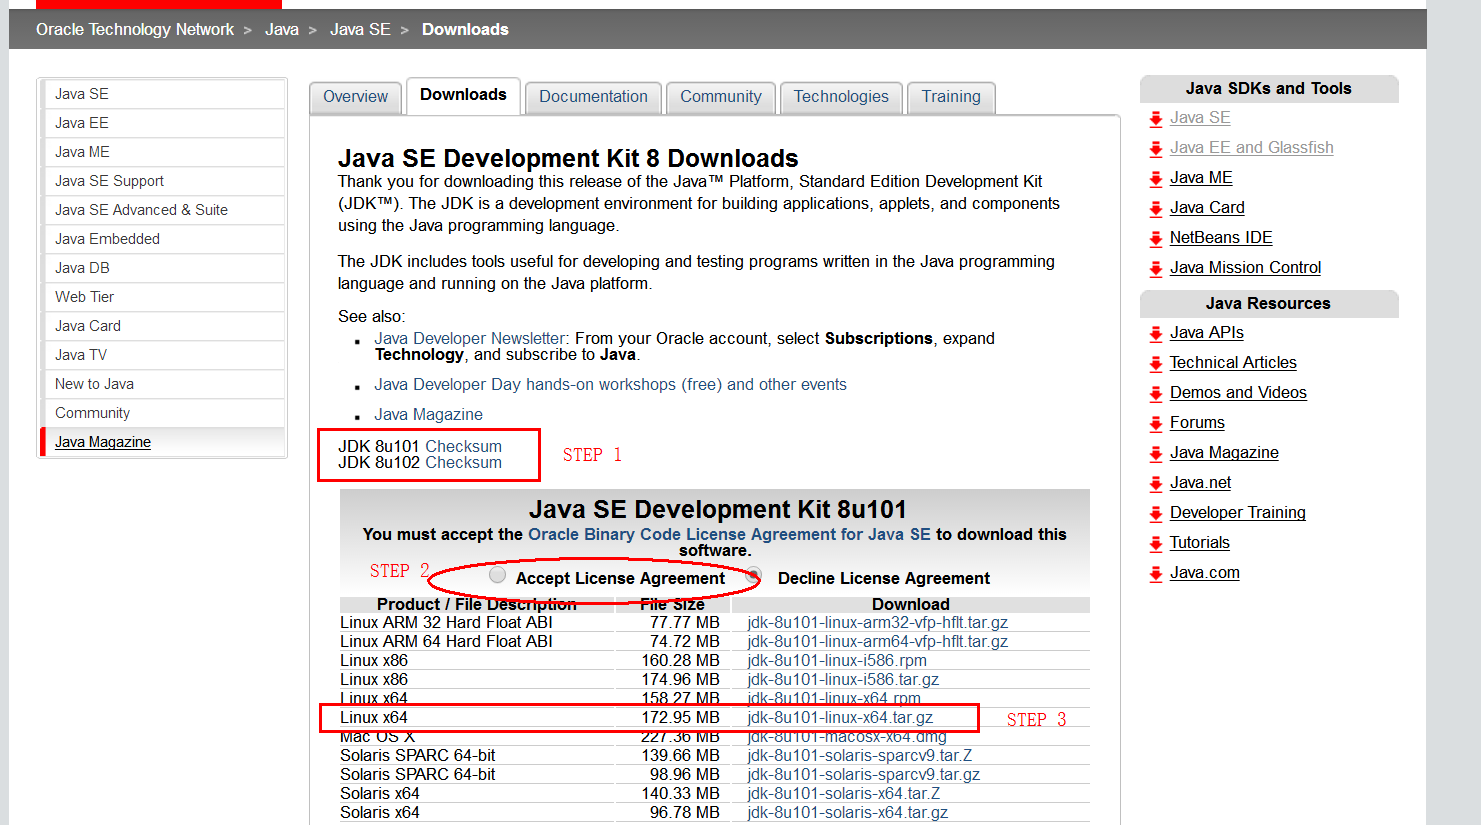Download jdk-8u101-solaris-sparcv9.tar.gz
The height and width of the screenshot is (825, 1481).
point(863,775)
